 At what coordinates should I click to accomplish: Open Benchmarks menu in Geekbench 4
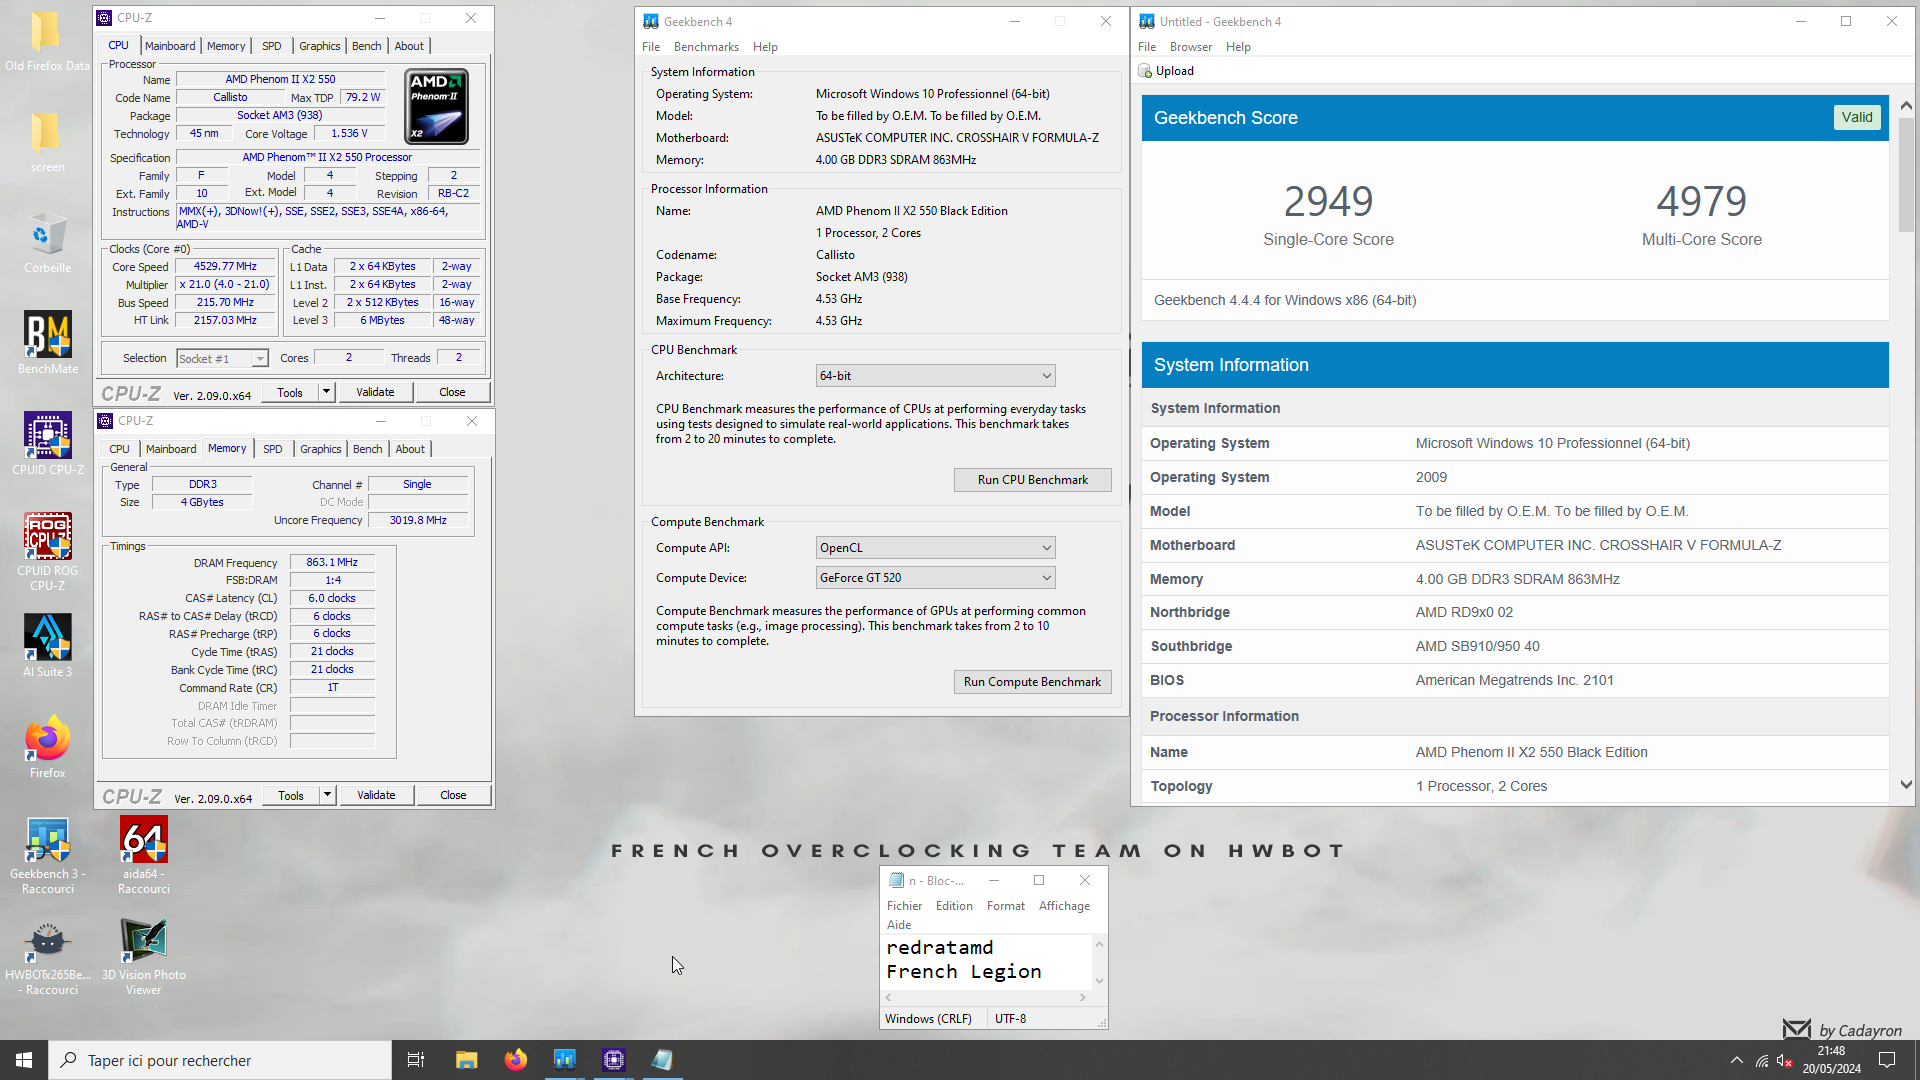point(706,47)
